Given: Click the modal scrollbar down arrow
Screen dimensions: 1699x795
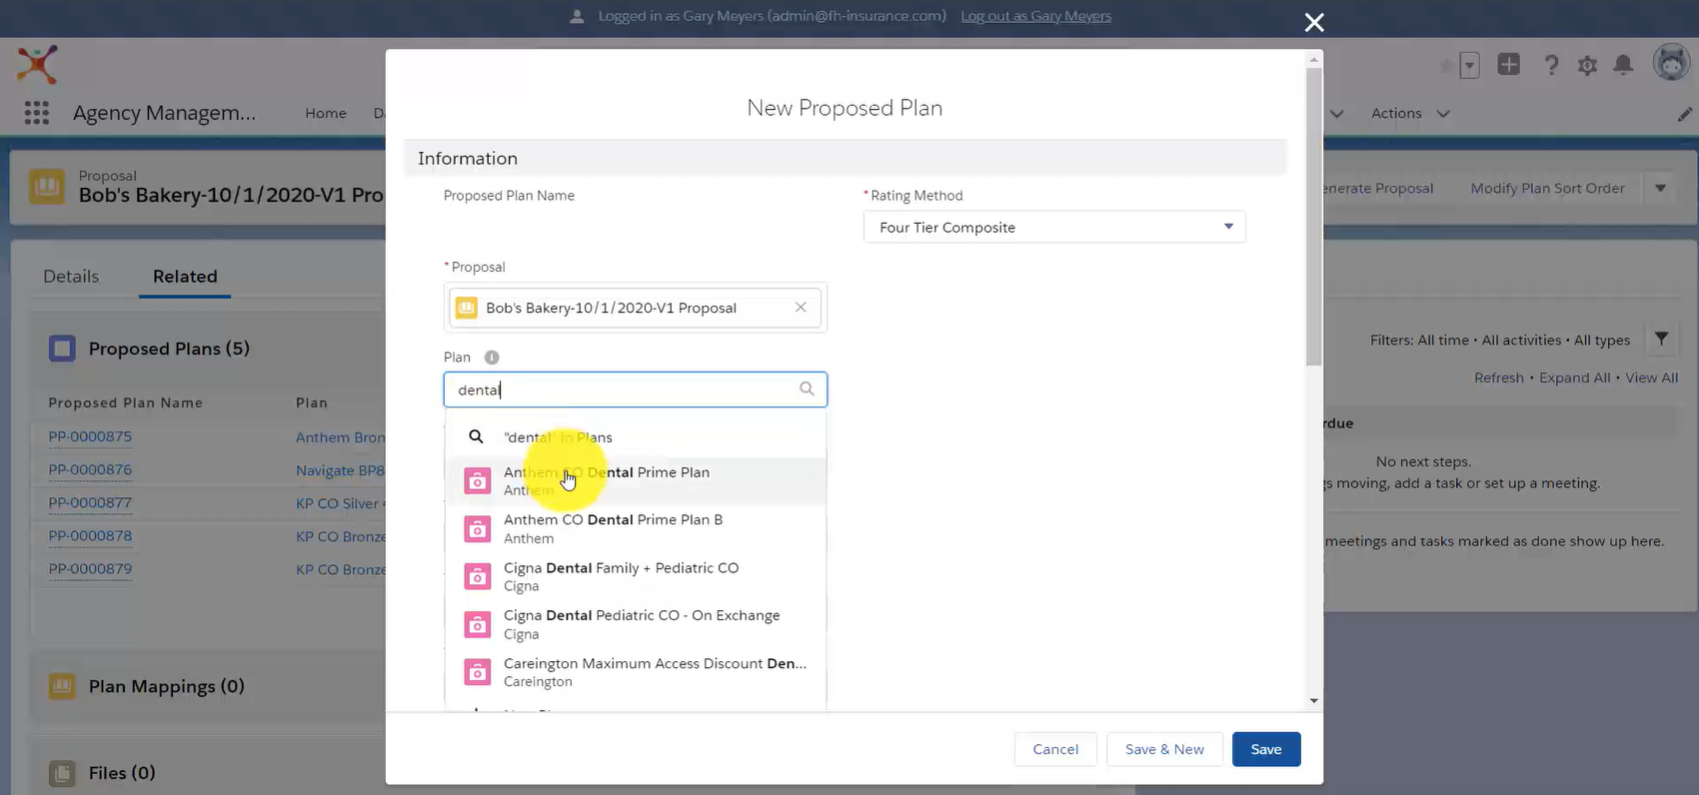Looking at the screenshot, I should point(1314,701).
